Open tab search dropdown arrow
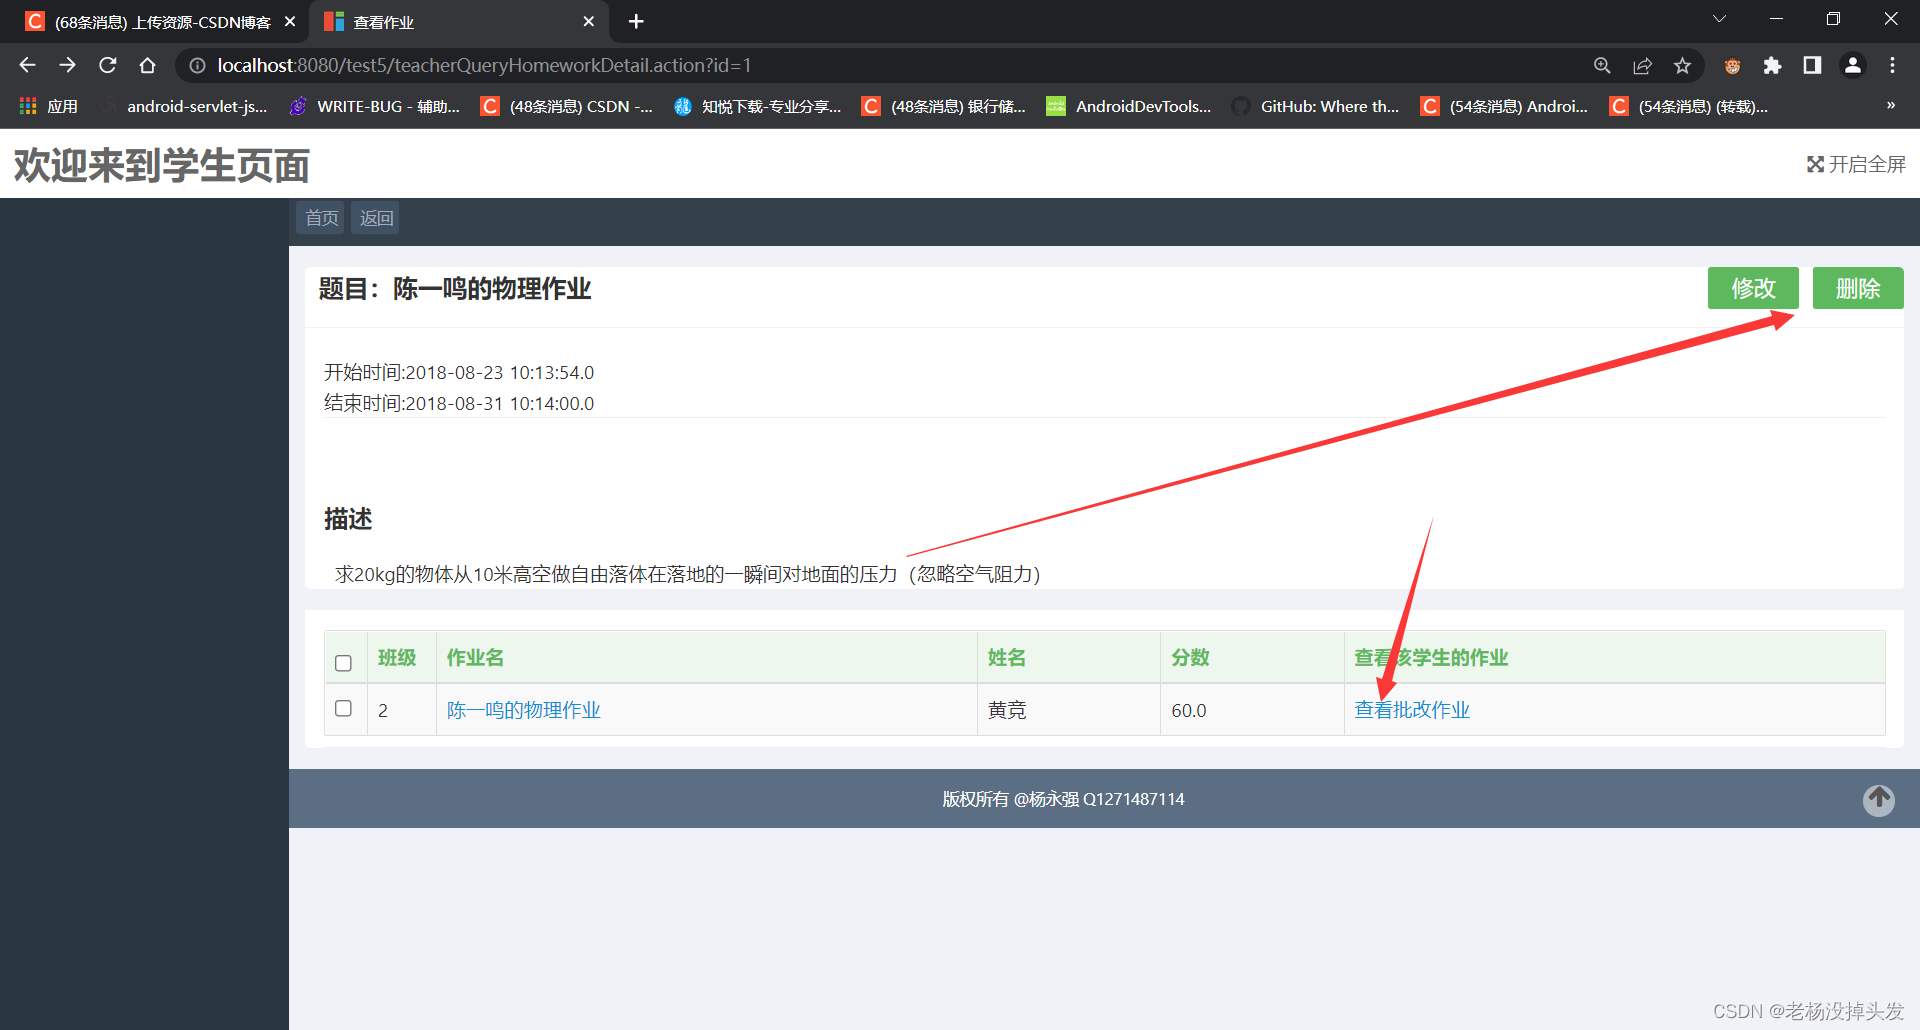The width and height of the screenshot is (1920, 1030). pyautogui.click(x=1719, y=19)
